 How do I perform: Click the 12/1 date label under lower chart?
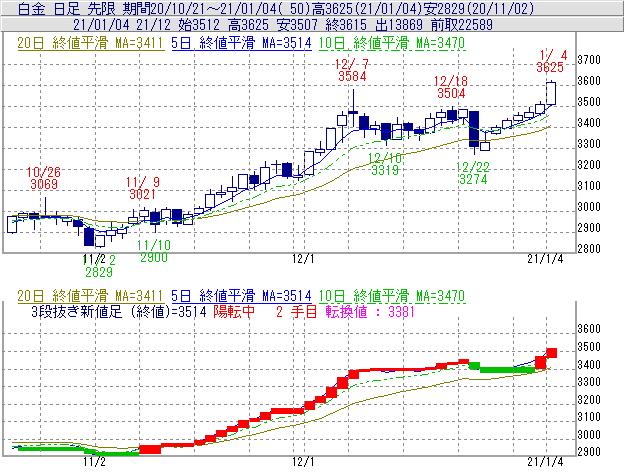coord(303,461)
